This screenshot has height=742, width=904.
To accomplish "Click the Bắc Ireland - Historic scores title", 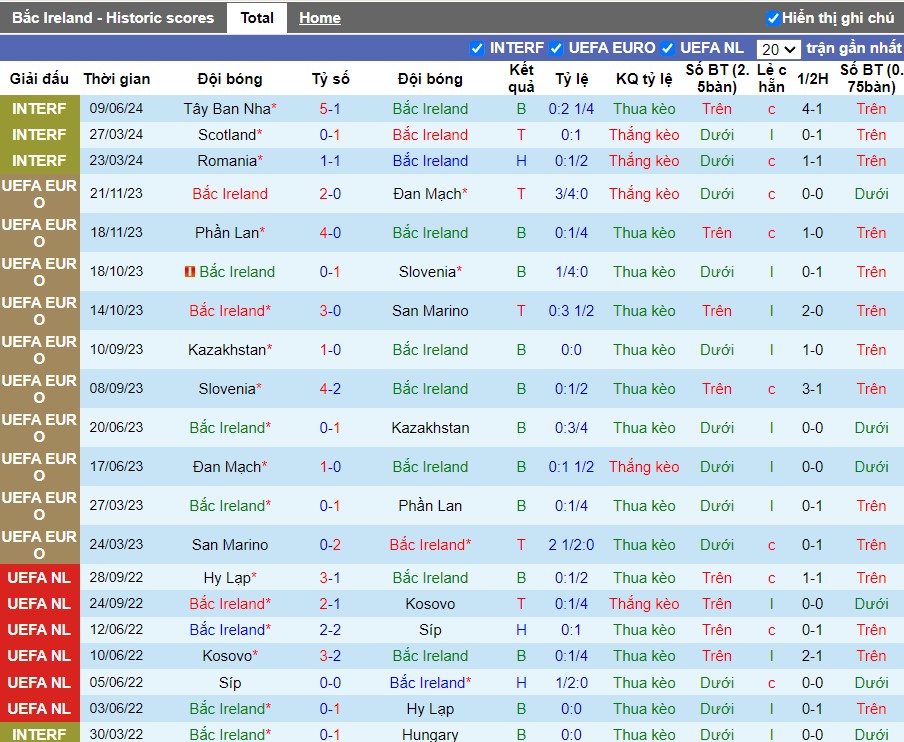I will click(113, 18).
